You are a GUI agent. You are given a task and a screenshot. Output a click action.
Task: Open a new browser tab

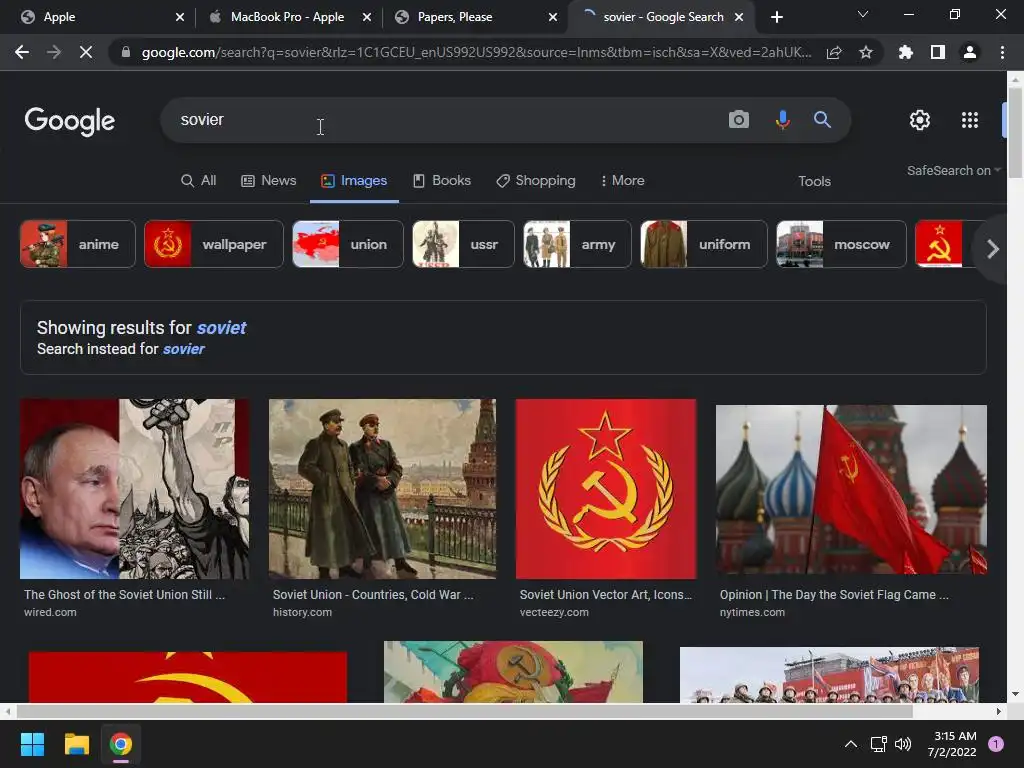(776, 17)
